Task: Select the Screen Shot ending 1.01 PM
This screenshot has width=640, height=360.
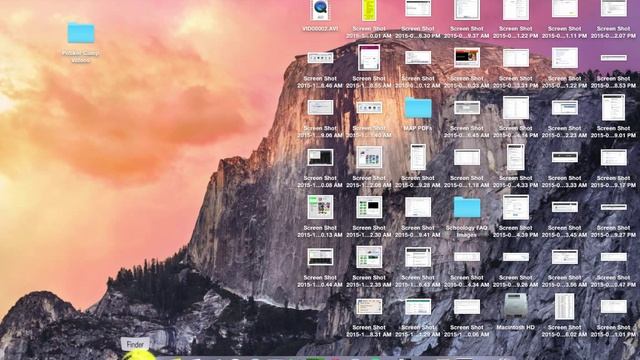Action: coord(614,307)
